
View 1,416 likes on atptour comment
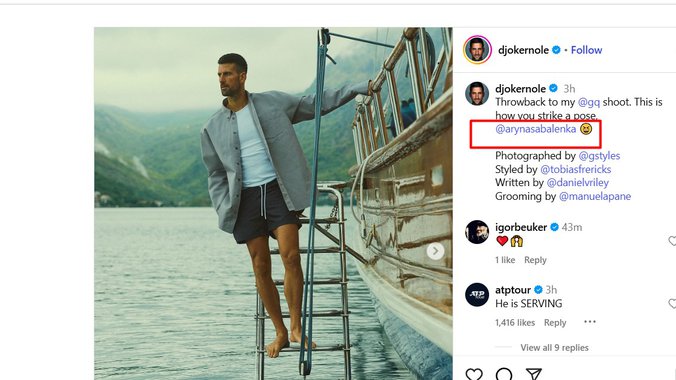[515, 323]
